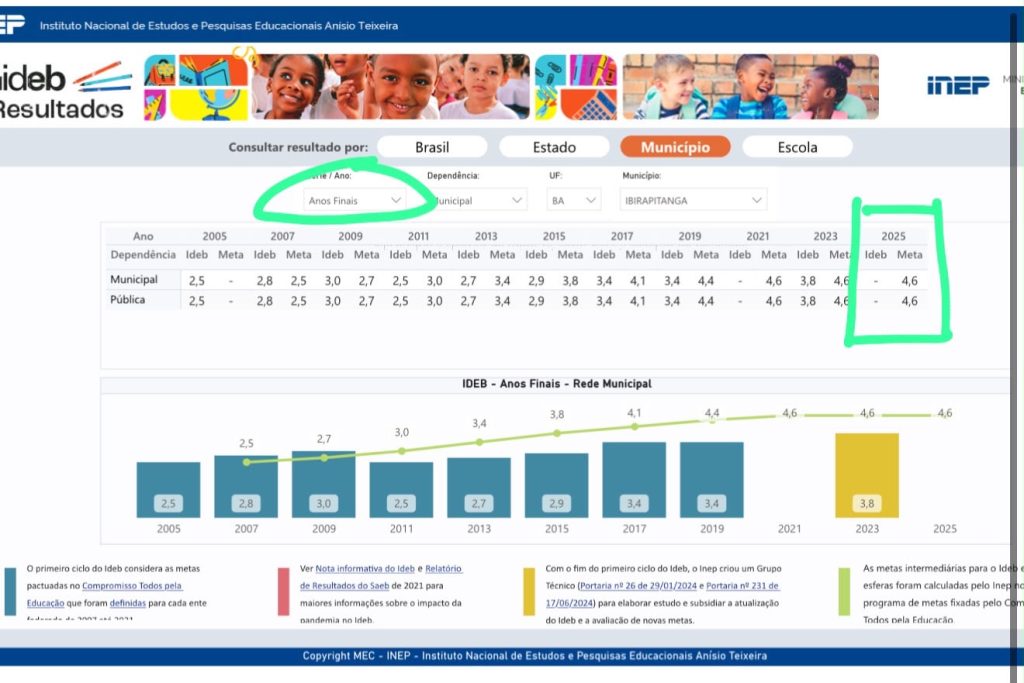Expand the UF dropdown showing BA
The width and height of the screenshot is (1024, 683).
tap(574, 200)
